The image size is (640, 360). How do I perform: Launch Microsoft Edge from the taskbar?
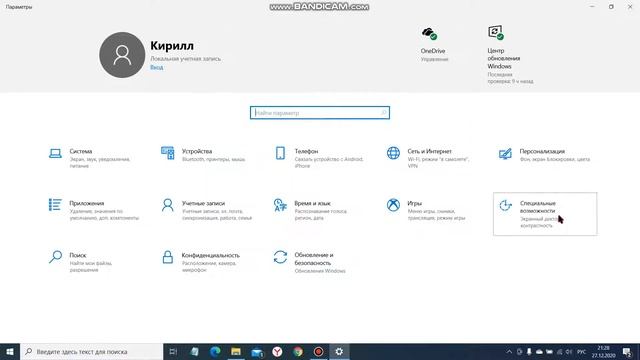(215, 351)
